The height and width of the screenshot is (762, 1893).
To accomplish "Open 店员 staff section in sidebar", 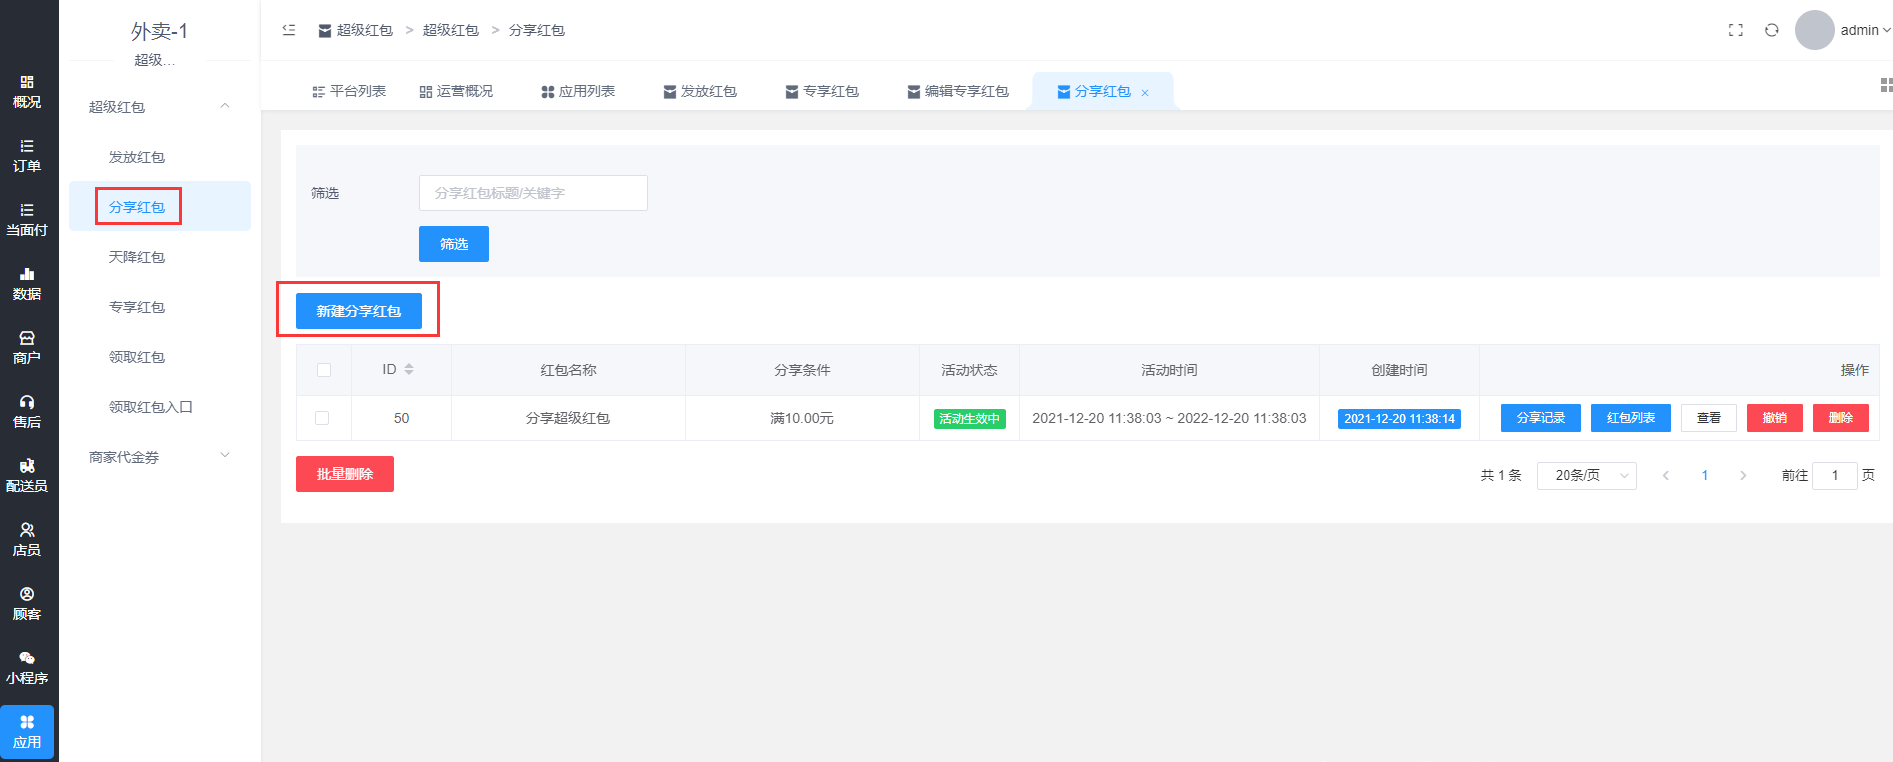I will pos(27,540).
